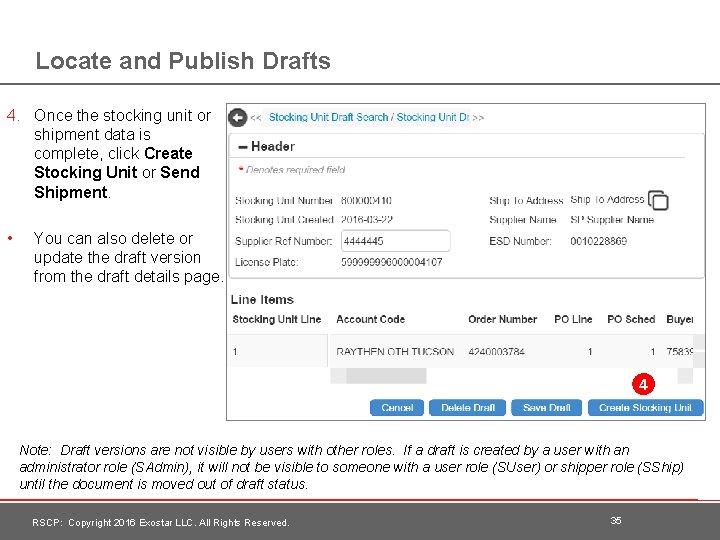Click the copy Ship To Address icon
The width and height of the screenshot is (720, 540).
point(658,200)
